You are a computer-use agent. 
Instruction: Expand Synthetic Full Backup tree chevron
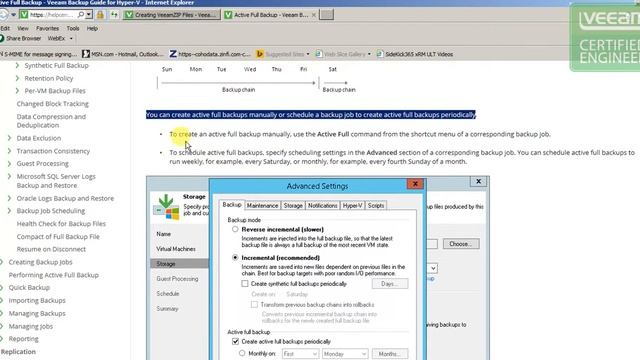(17, 65)
